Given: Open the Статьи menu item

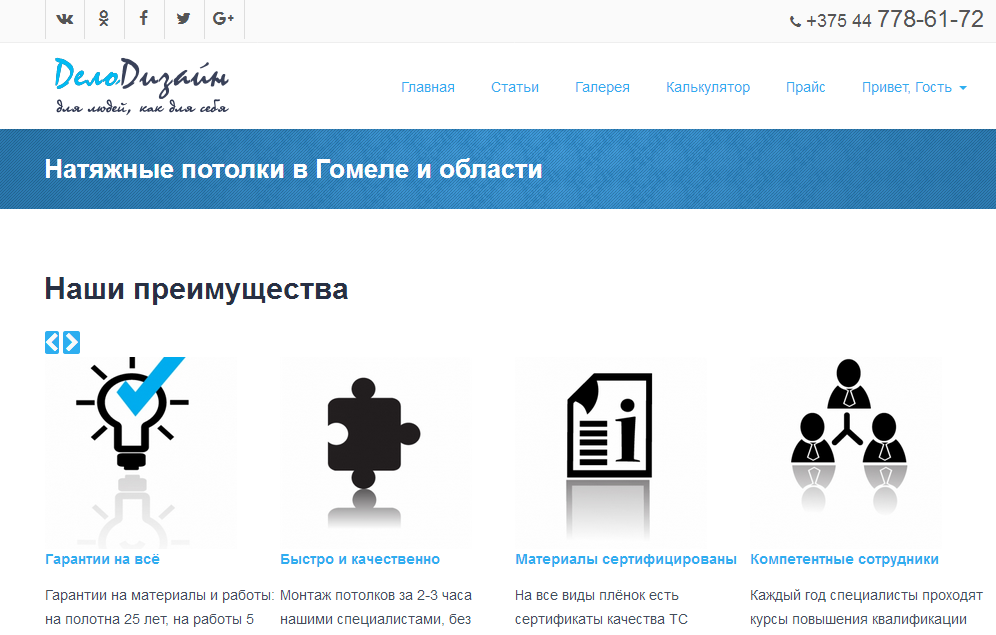Looking at the screenshot, I should point(515,87).
